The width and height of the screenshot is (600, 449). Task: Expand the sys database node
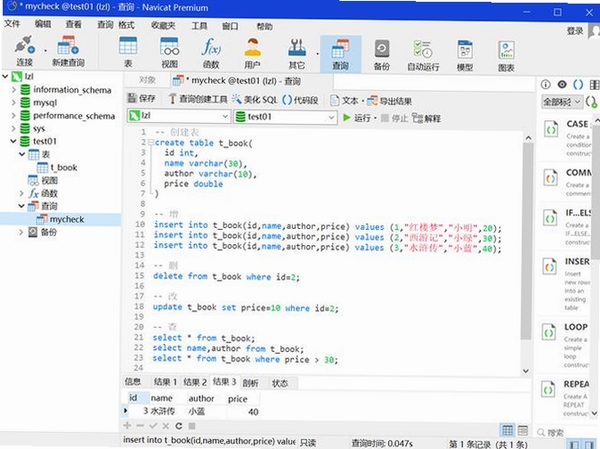14,128
